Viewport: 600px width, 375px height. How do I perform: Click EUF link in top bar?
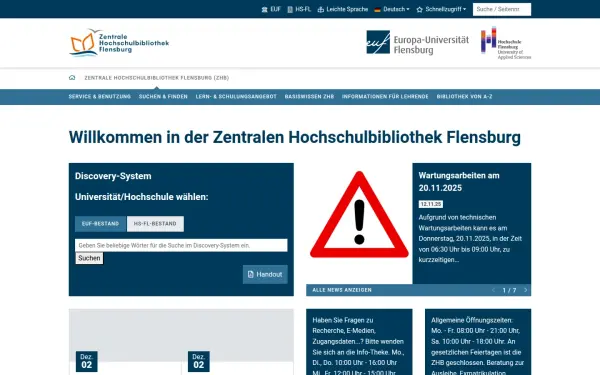[x=271, y=10]
